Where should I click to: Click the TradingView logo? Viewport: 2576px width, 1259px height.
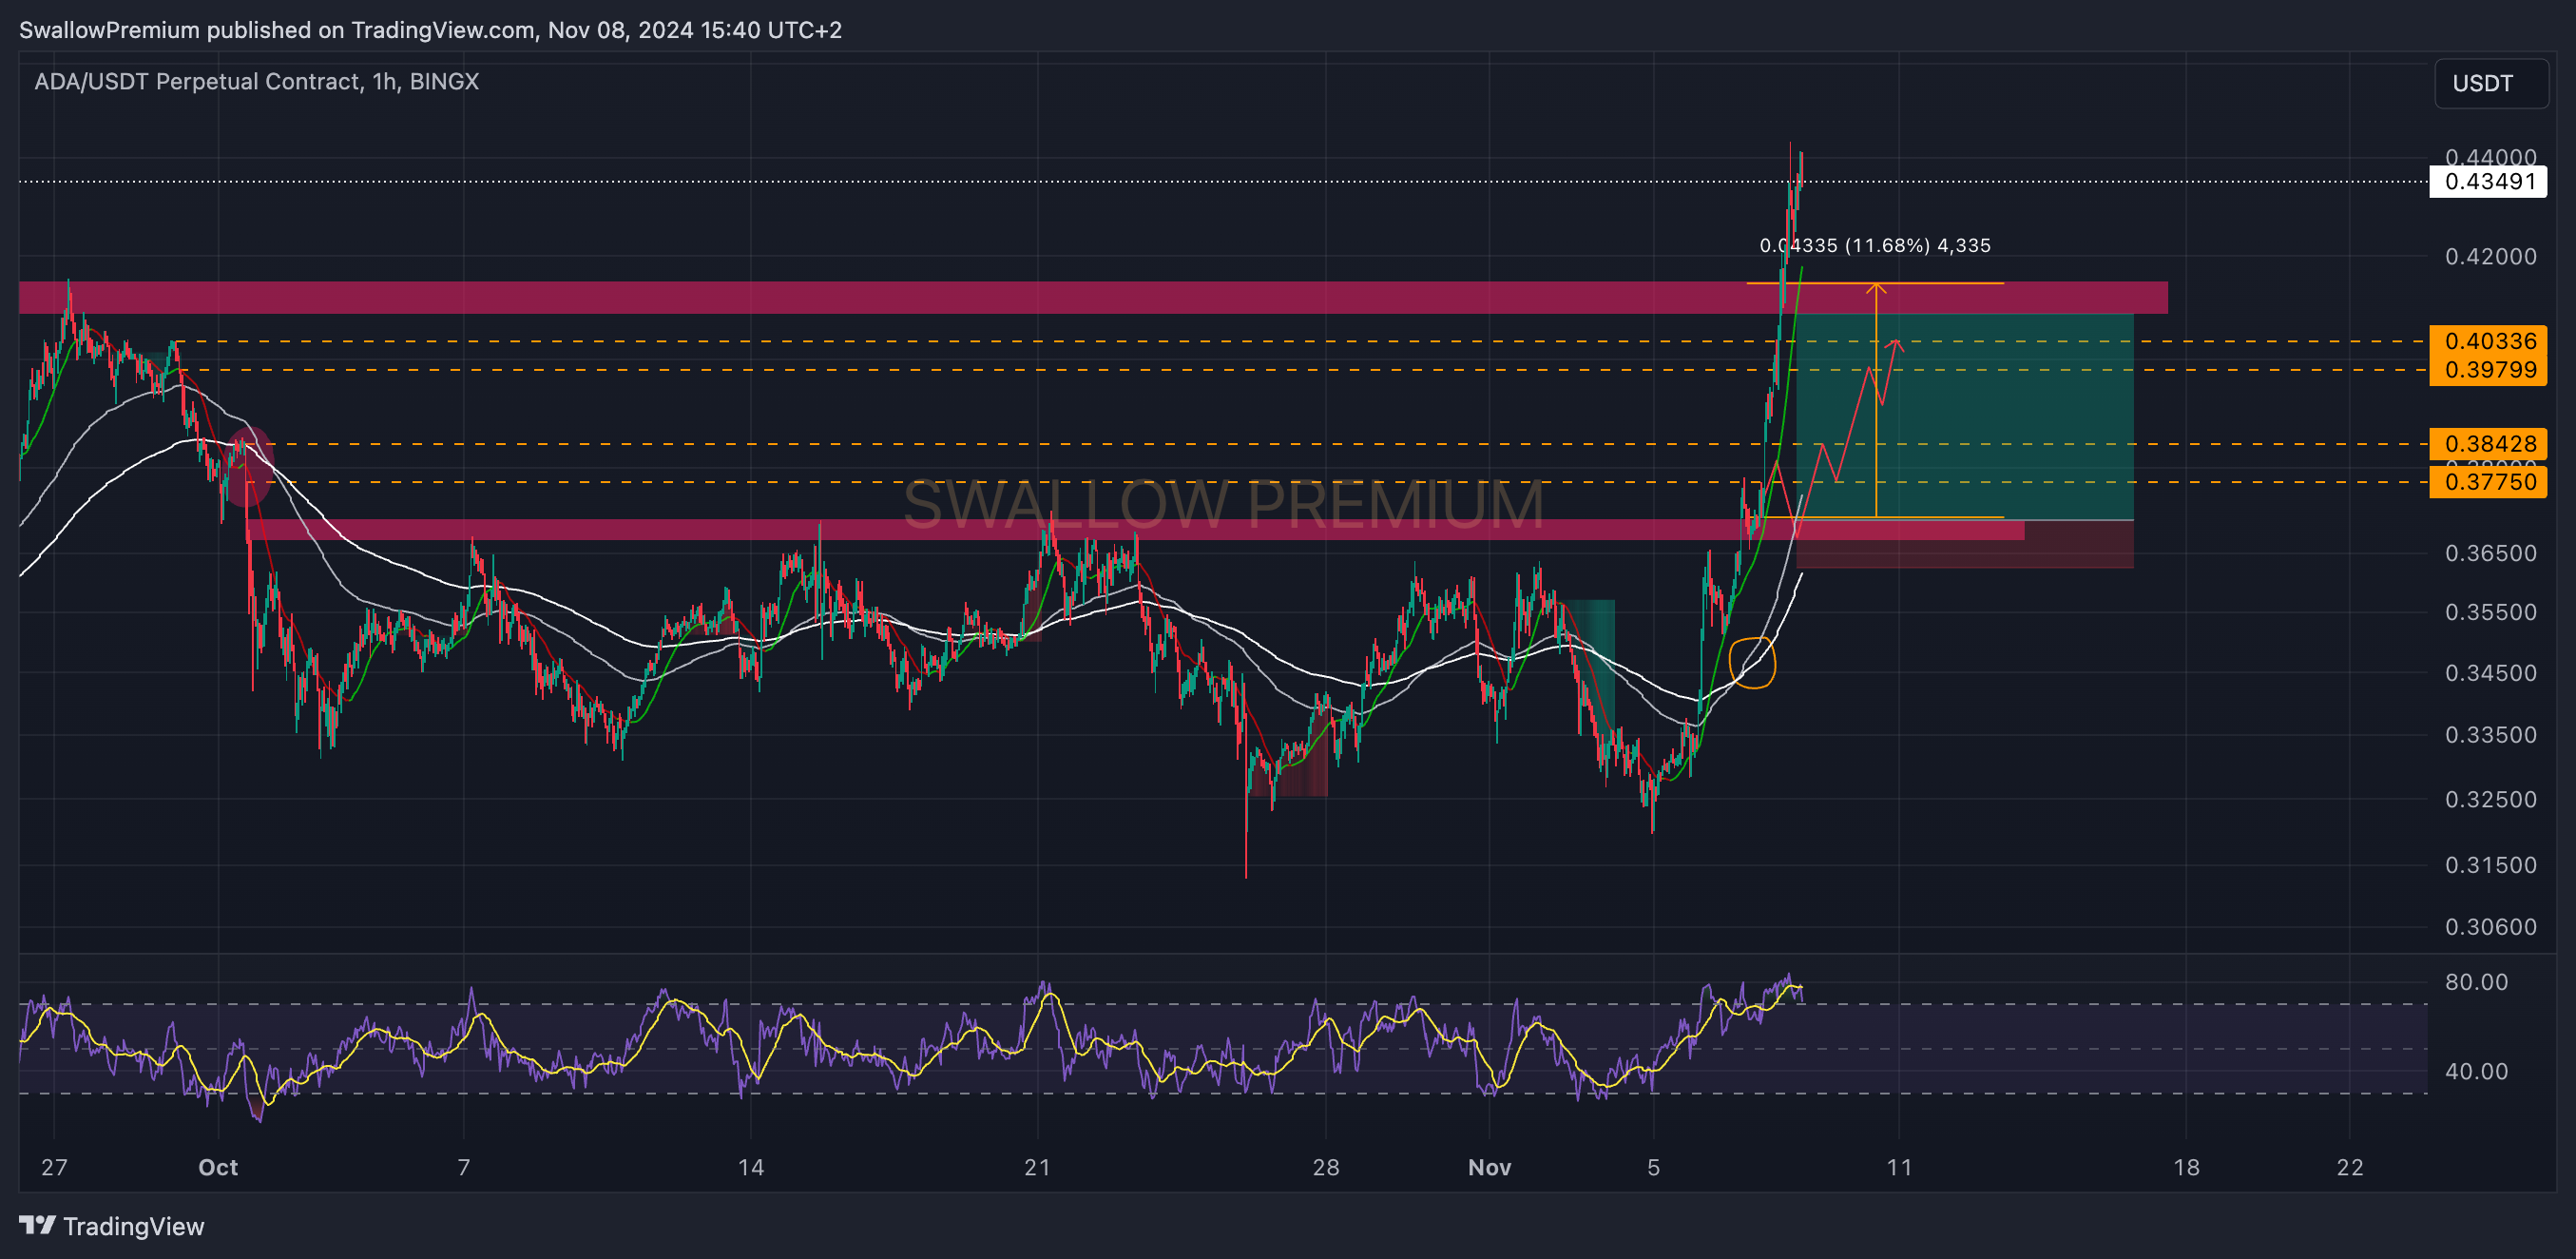111,1226
